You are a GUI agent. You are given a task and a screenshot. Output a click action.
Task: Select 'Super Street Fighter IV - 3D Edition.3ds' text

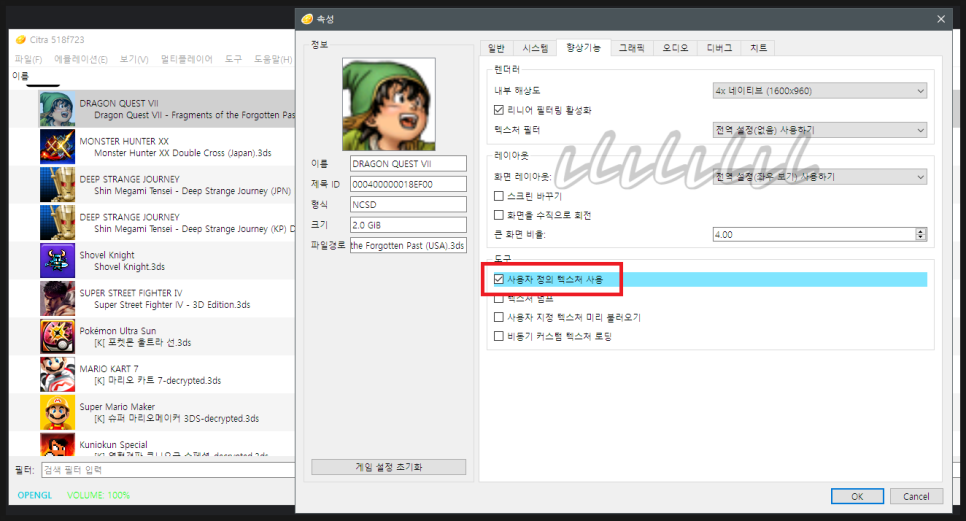pos(172,305)
